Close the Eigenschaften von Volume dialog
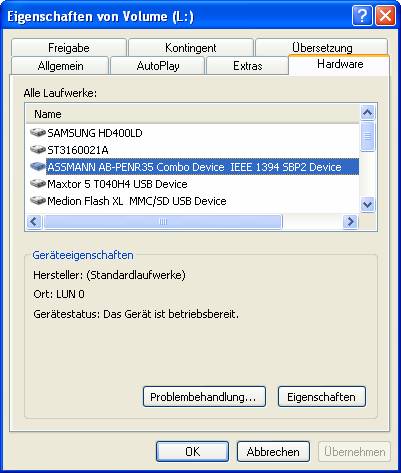Viewport: 401px width, 473px height. [385, 16]
